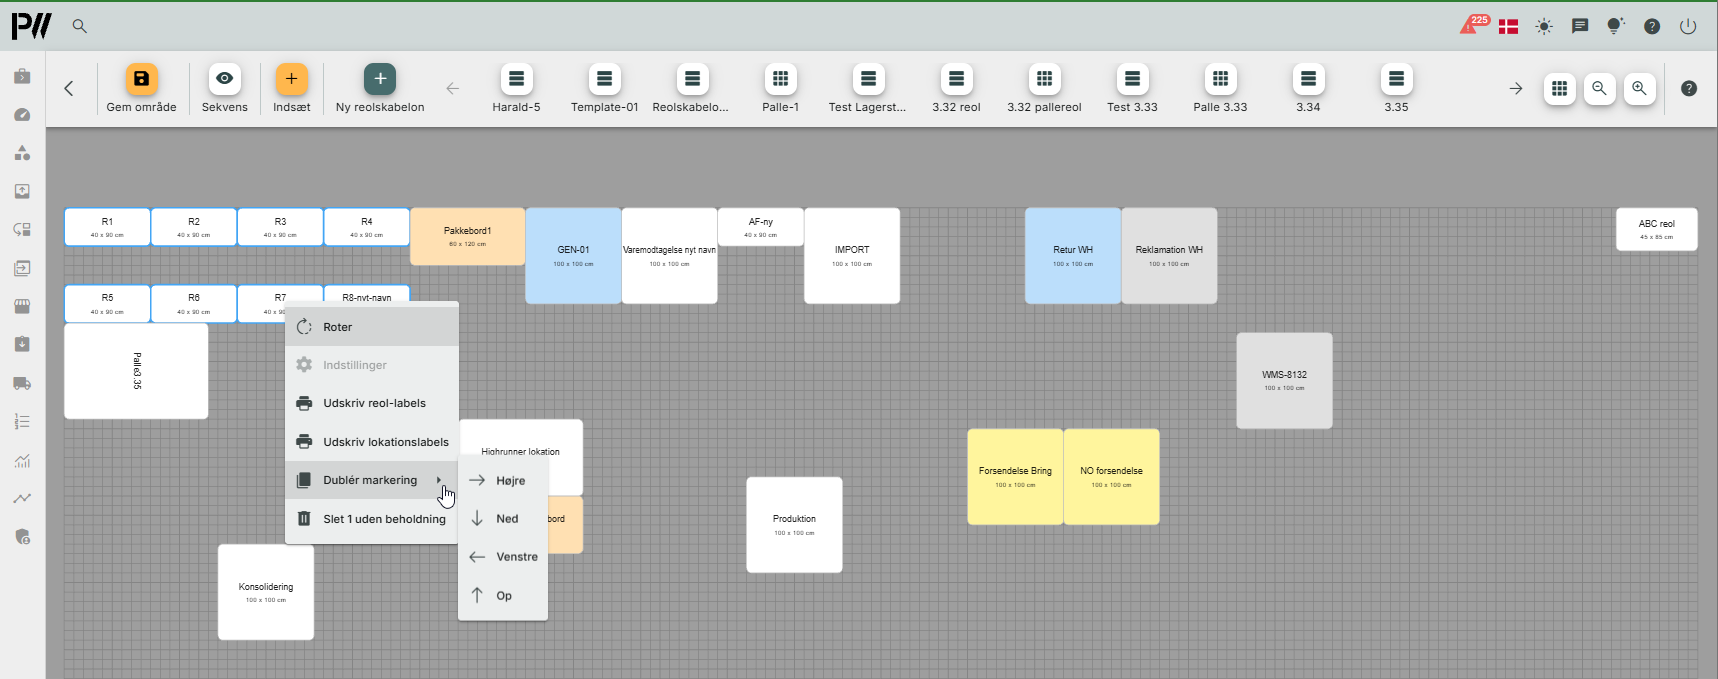Open the shield security sidebar icon
The image size is (1718, 679).
22,536
